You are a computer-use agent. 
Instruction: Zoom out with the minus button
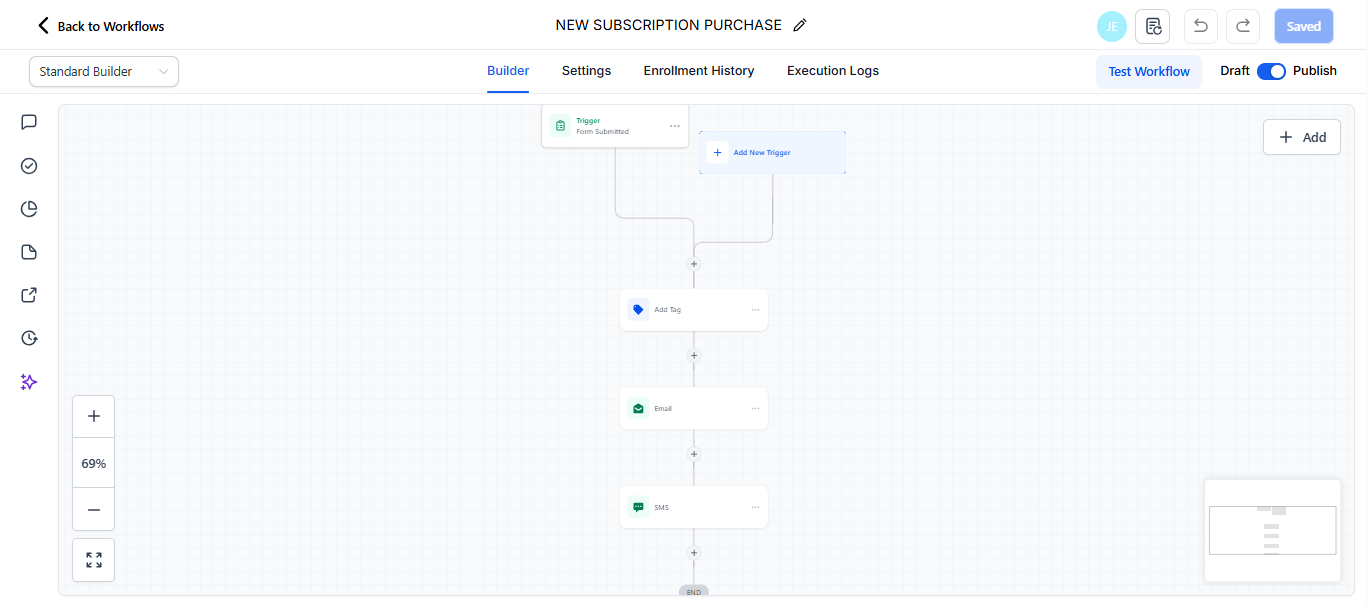(x=94, y=509)
